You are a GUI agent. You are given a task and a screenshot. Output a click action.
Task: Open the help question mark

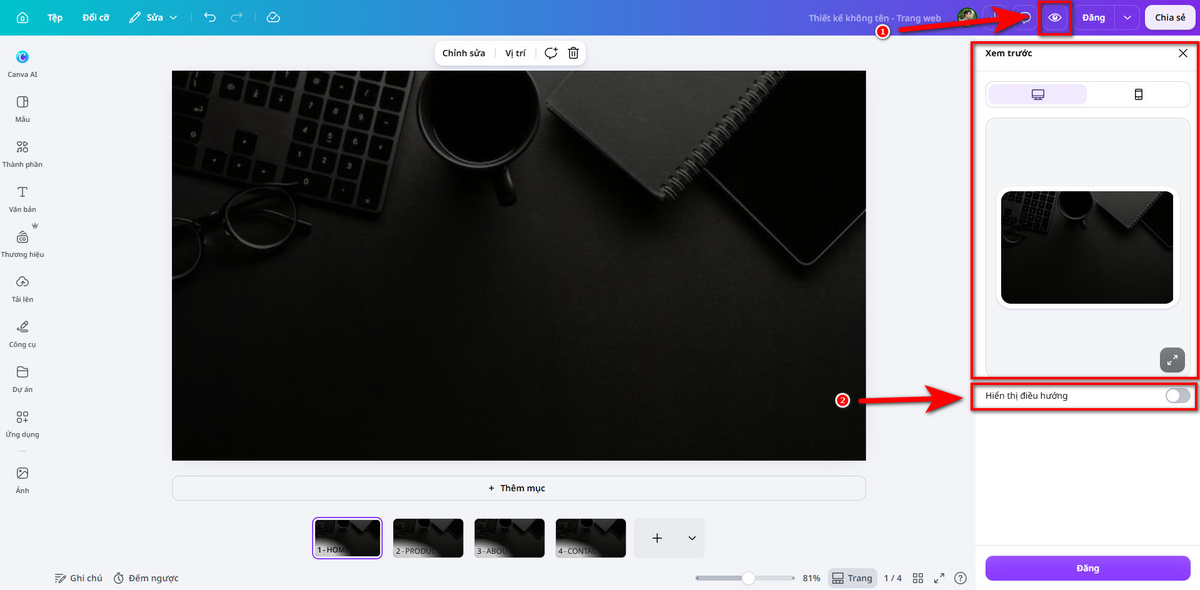click(961, 578)
